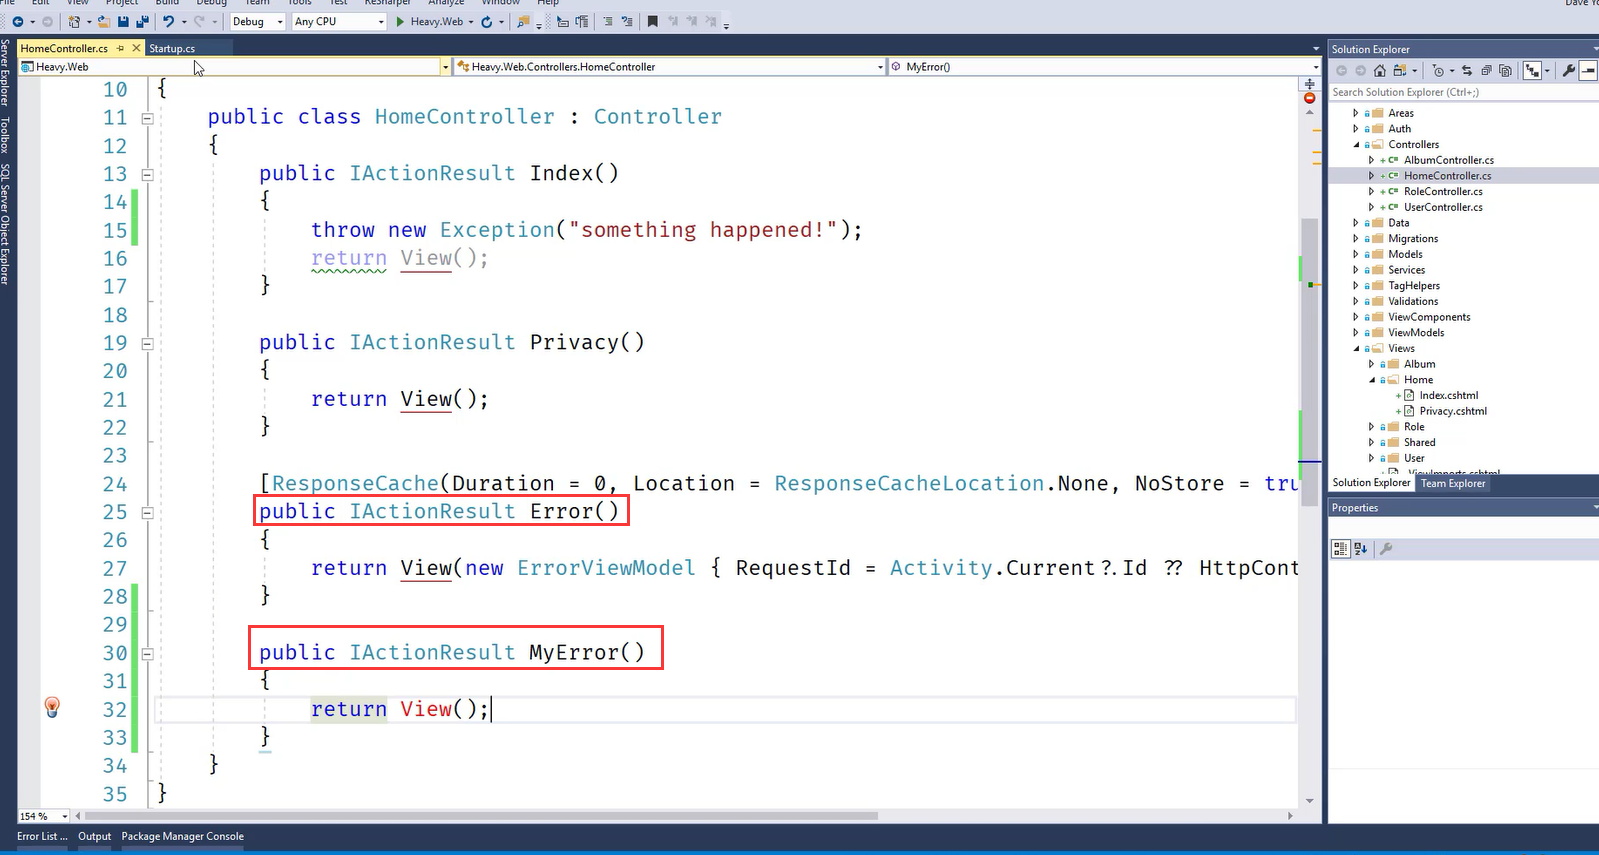1599x855 pixels.
Task: Click the Save All toolbar icon
Action: point(142,21)
